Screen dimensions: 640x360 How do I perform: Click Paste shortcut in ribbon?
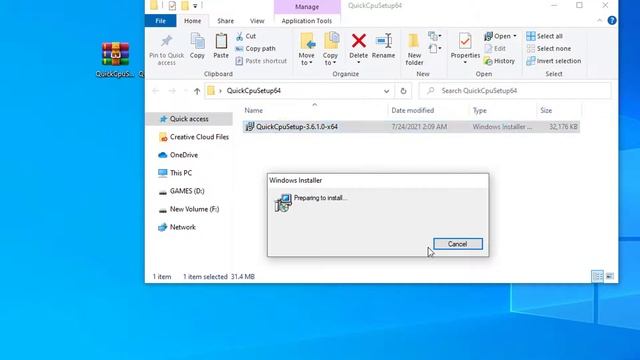coord(261,61)
